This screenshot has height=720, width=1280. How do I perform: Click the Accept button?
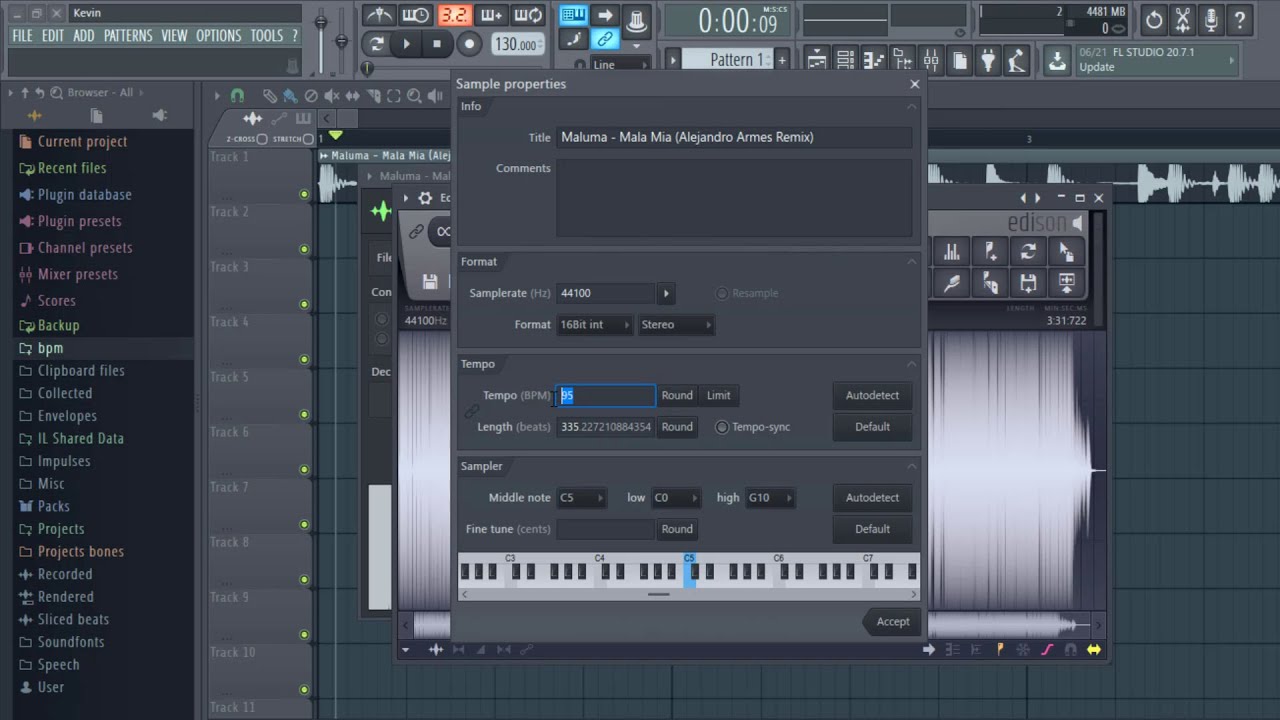(x=893, y=622)
